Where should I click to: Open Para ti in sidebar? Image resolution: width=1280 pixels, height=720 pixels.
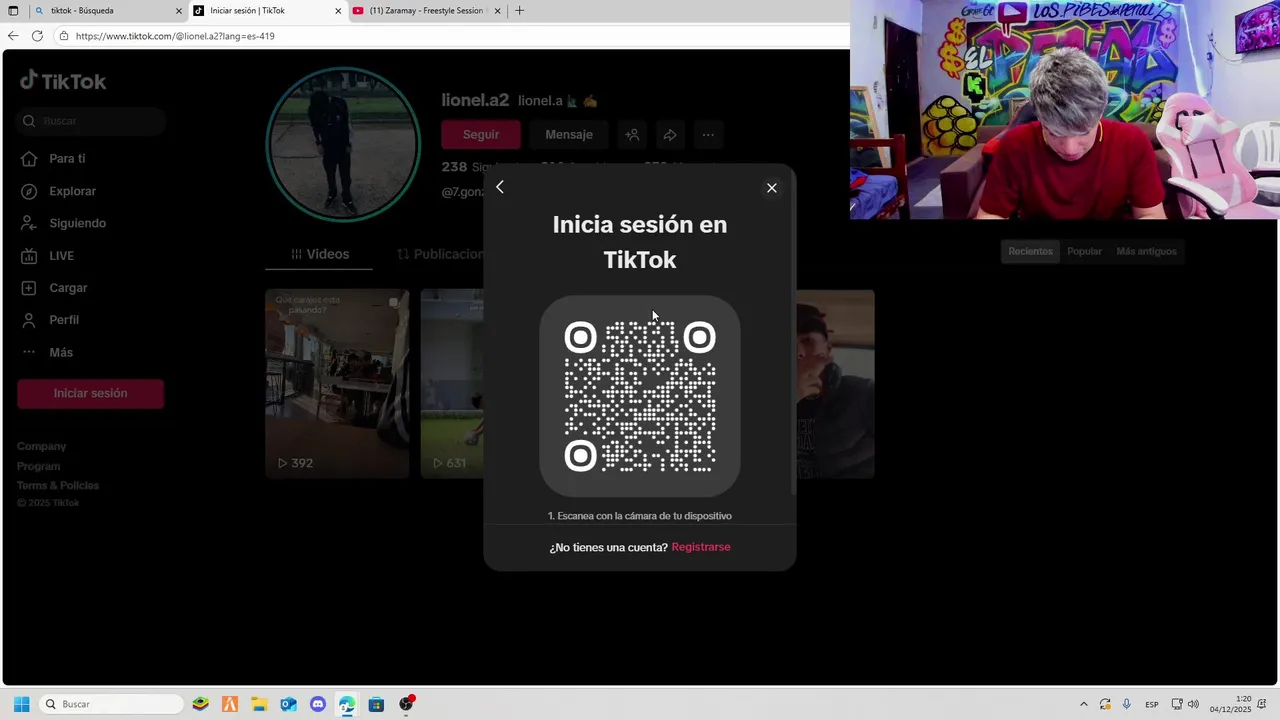coord(67,159)
